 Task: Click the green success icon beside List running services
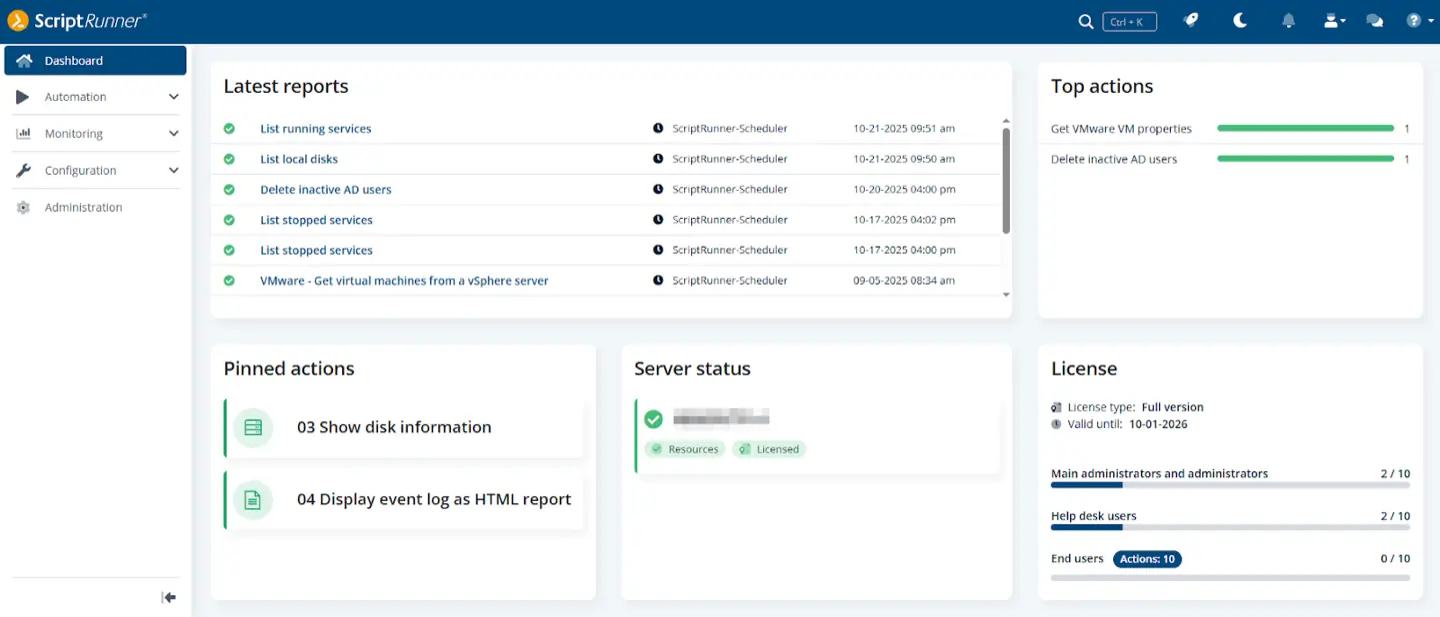pyautogui.click(x=229, y=128)
